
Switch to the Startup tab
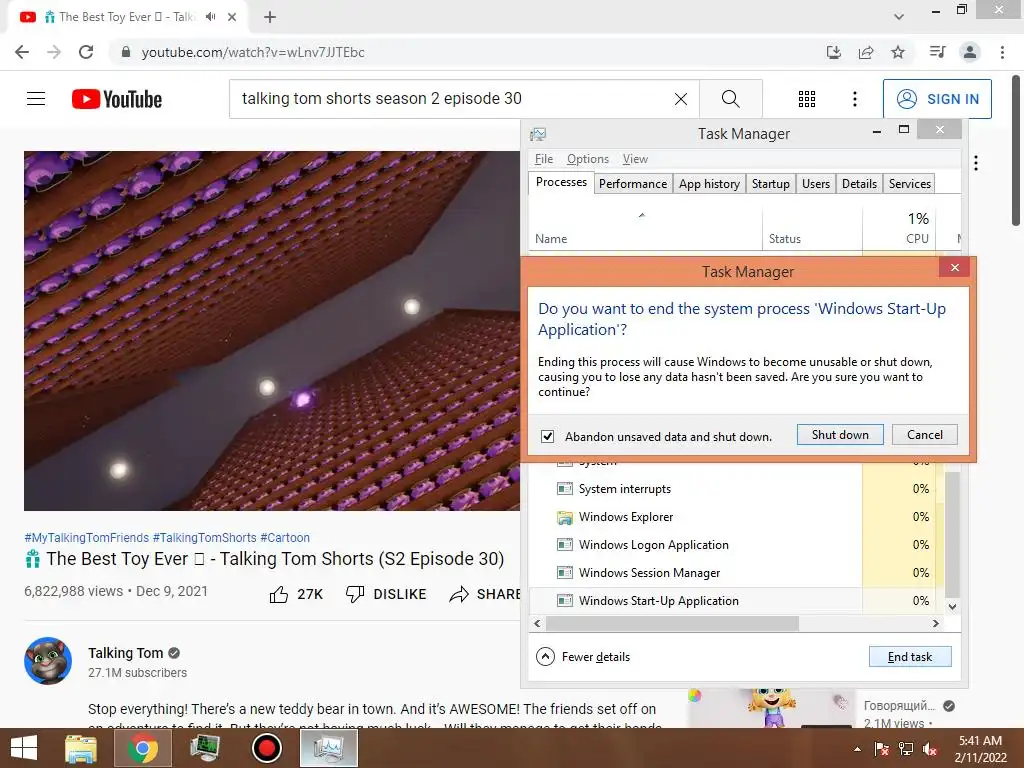[771, 184]
